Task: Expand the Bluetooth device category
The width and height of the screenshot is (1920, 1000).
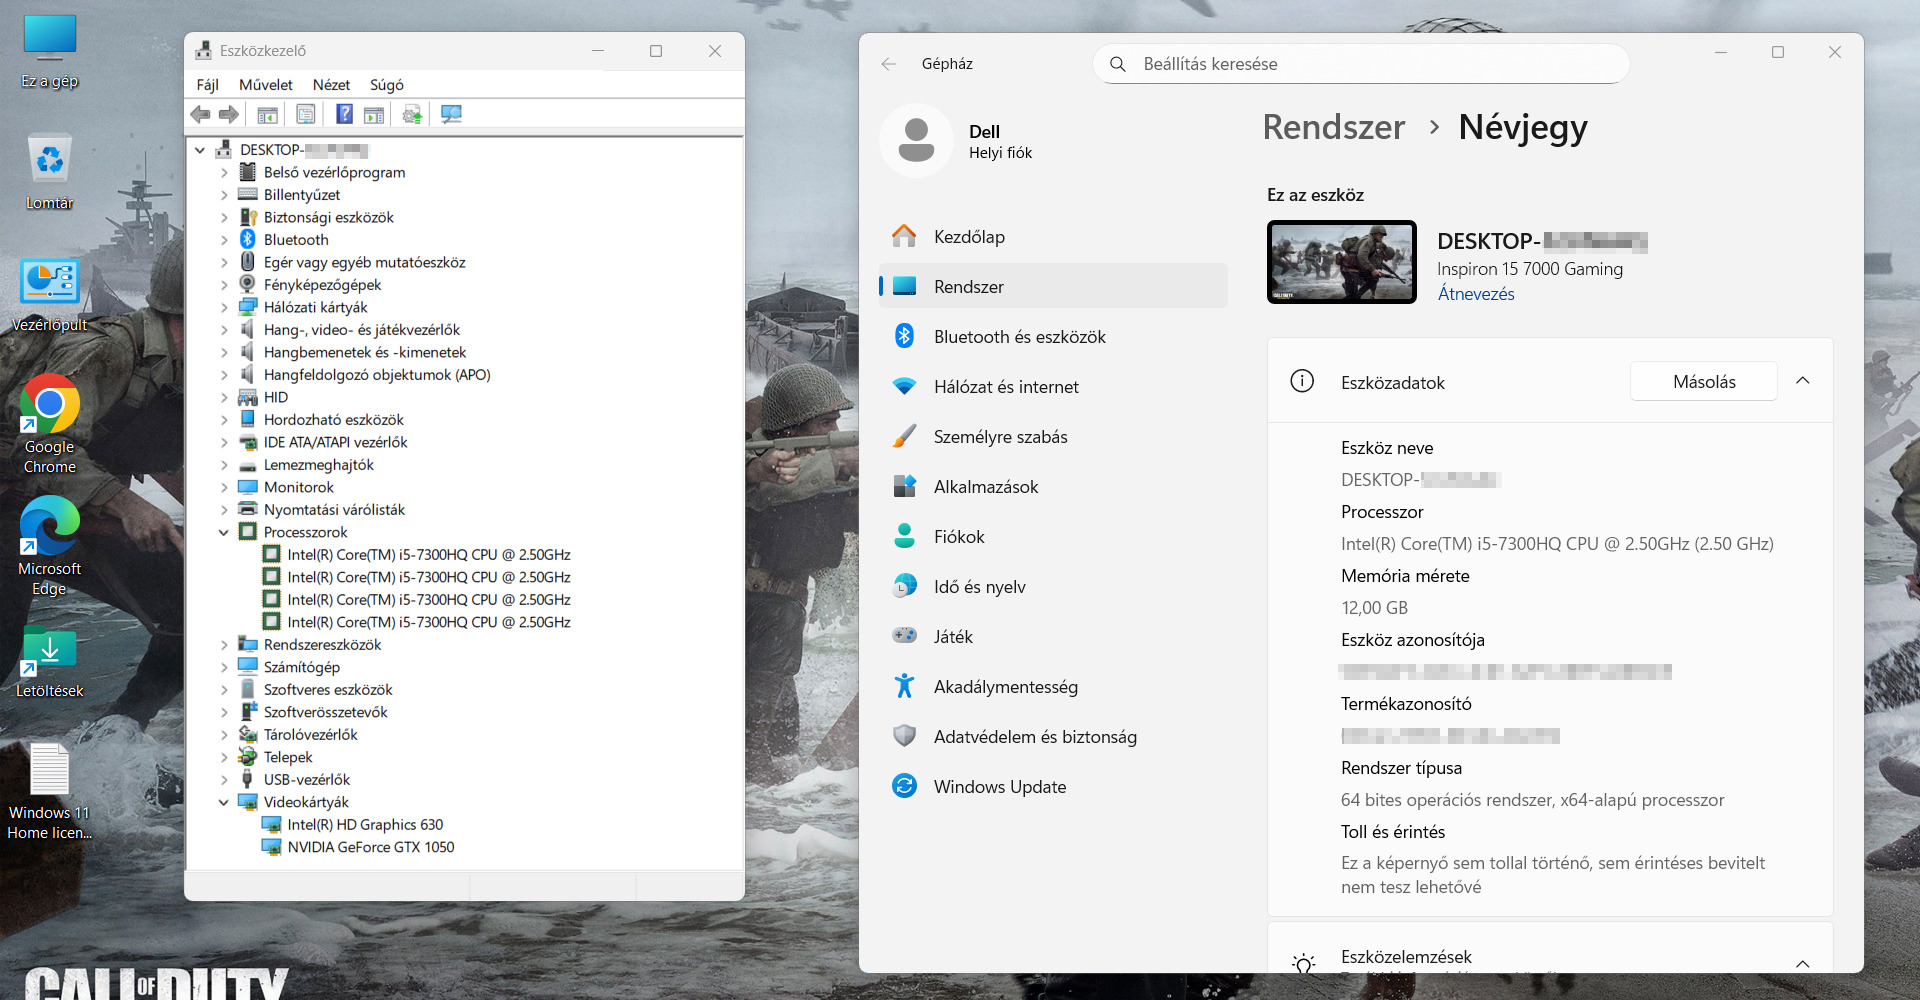Action: click(x=224, y=240)
